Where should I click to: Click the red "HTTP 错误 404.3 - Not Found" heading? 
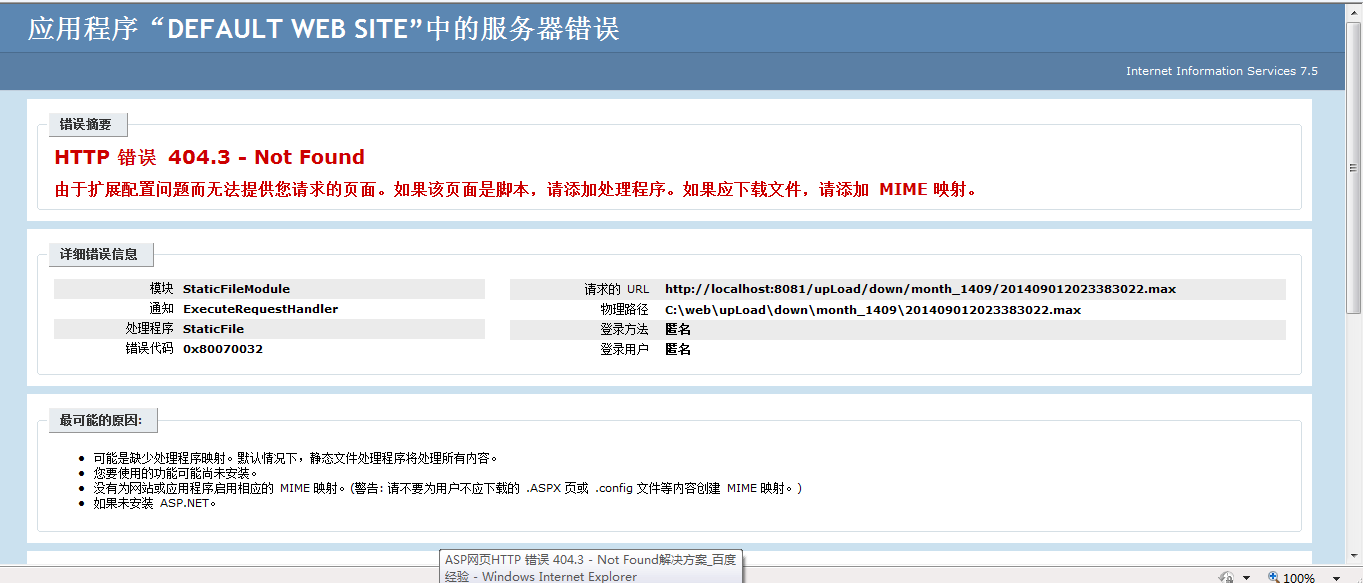pyautogui.click(x=210, y=157)
